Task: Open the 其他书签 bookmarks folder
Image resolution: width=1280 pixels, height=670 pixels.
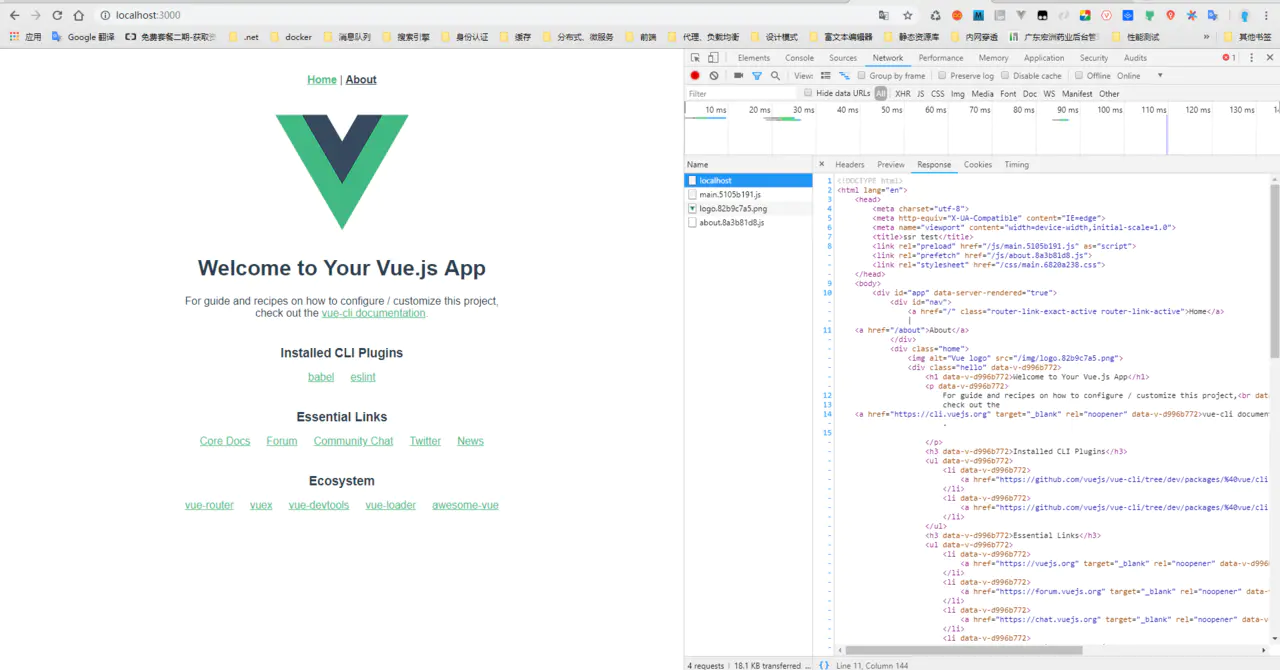Action: [x=1249, y=37]
